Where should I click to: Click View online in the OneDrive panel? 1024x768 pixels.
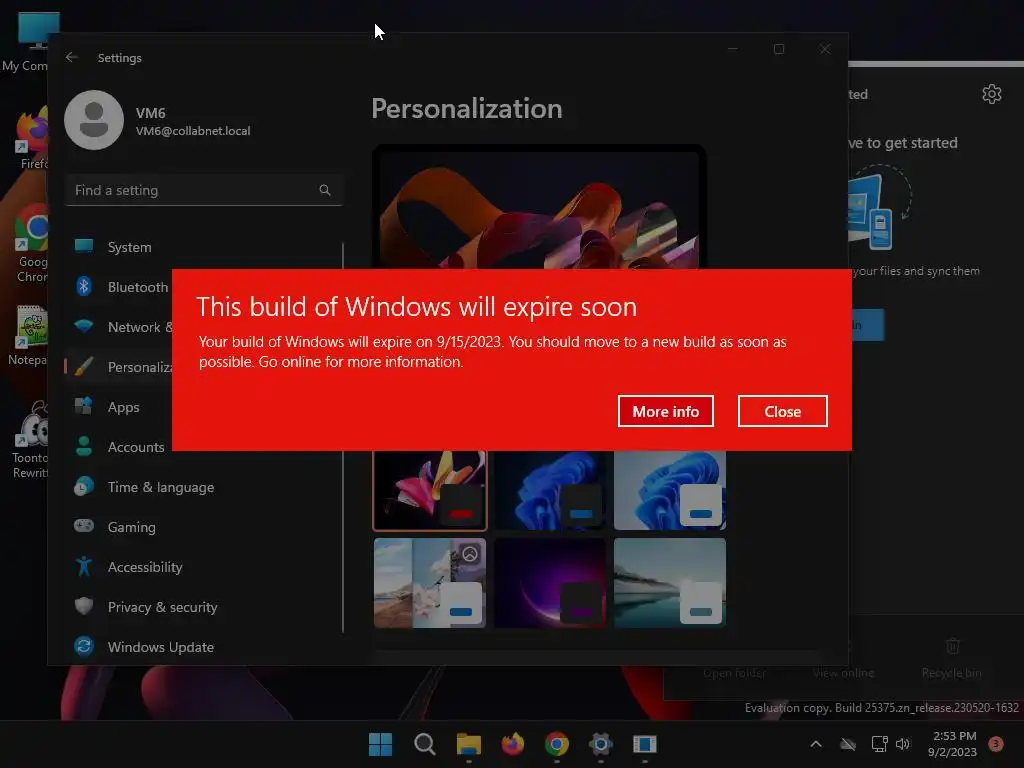coord(843,673)
